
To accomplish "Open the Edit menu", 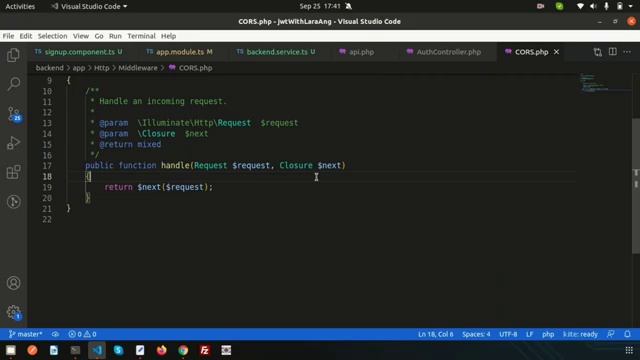I will click(26, 36).
